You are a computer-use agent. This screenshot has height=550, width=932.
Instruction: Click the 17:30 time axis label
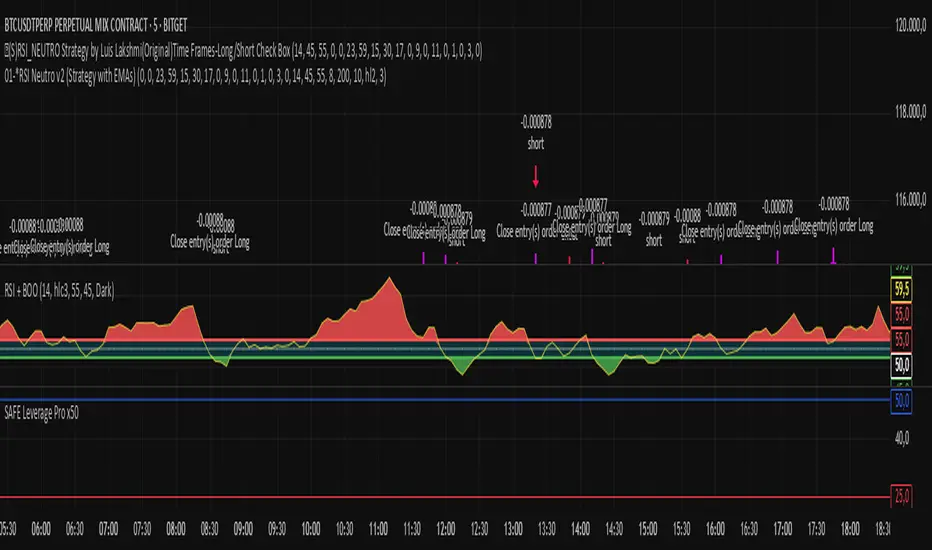click(x=817, y=528)
